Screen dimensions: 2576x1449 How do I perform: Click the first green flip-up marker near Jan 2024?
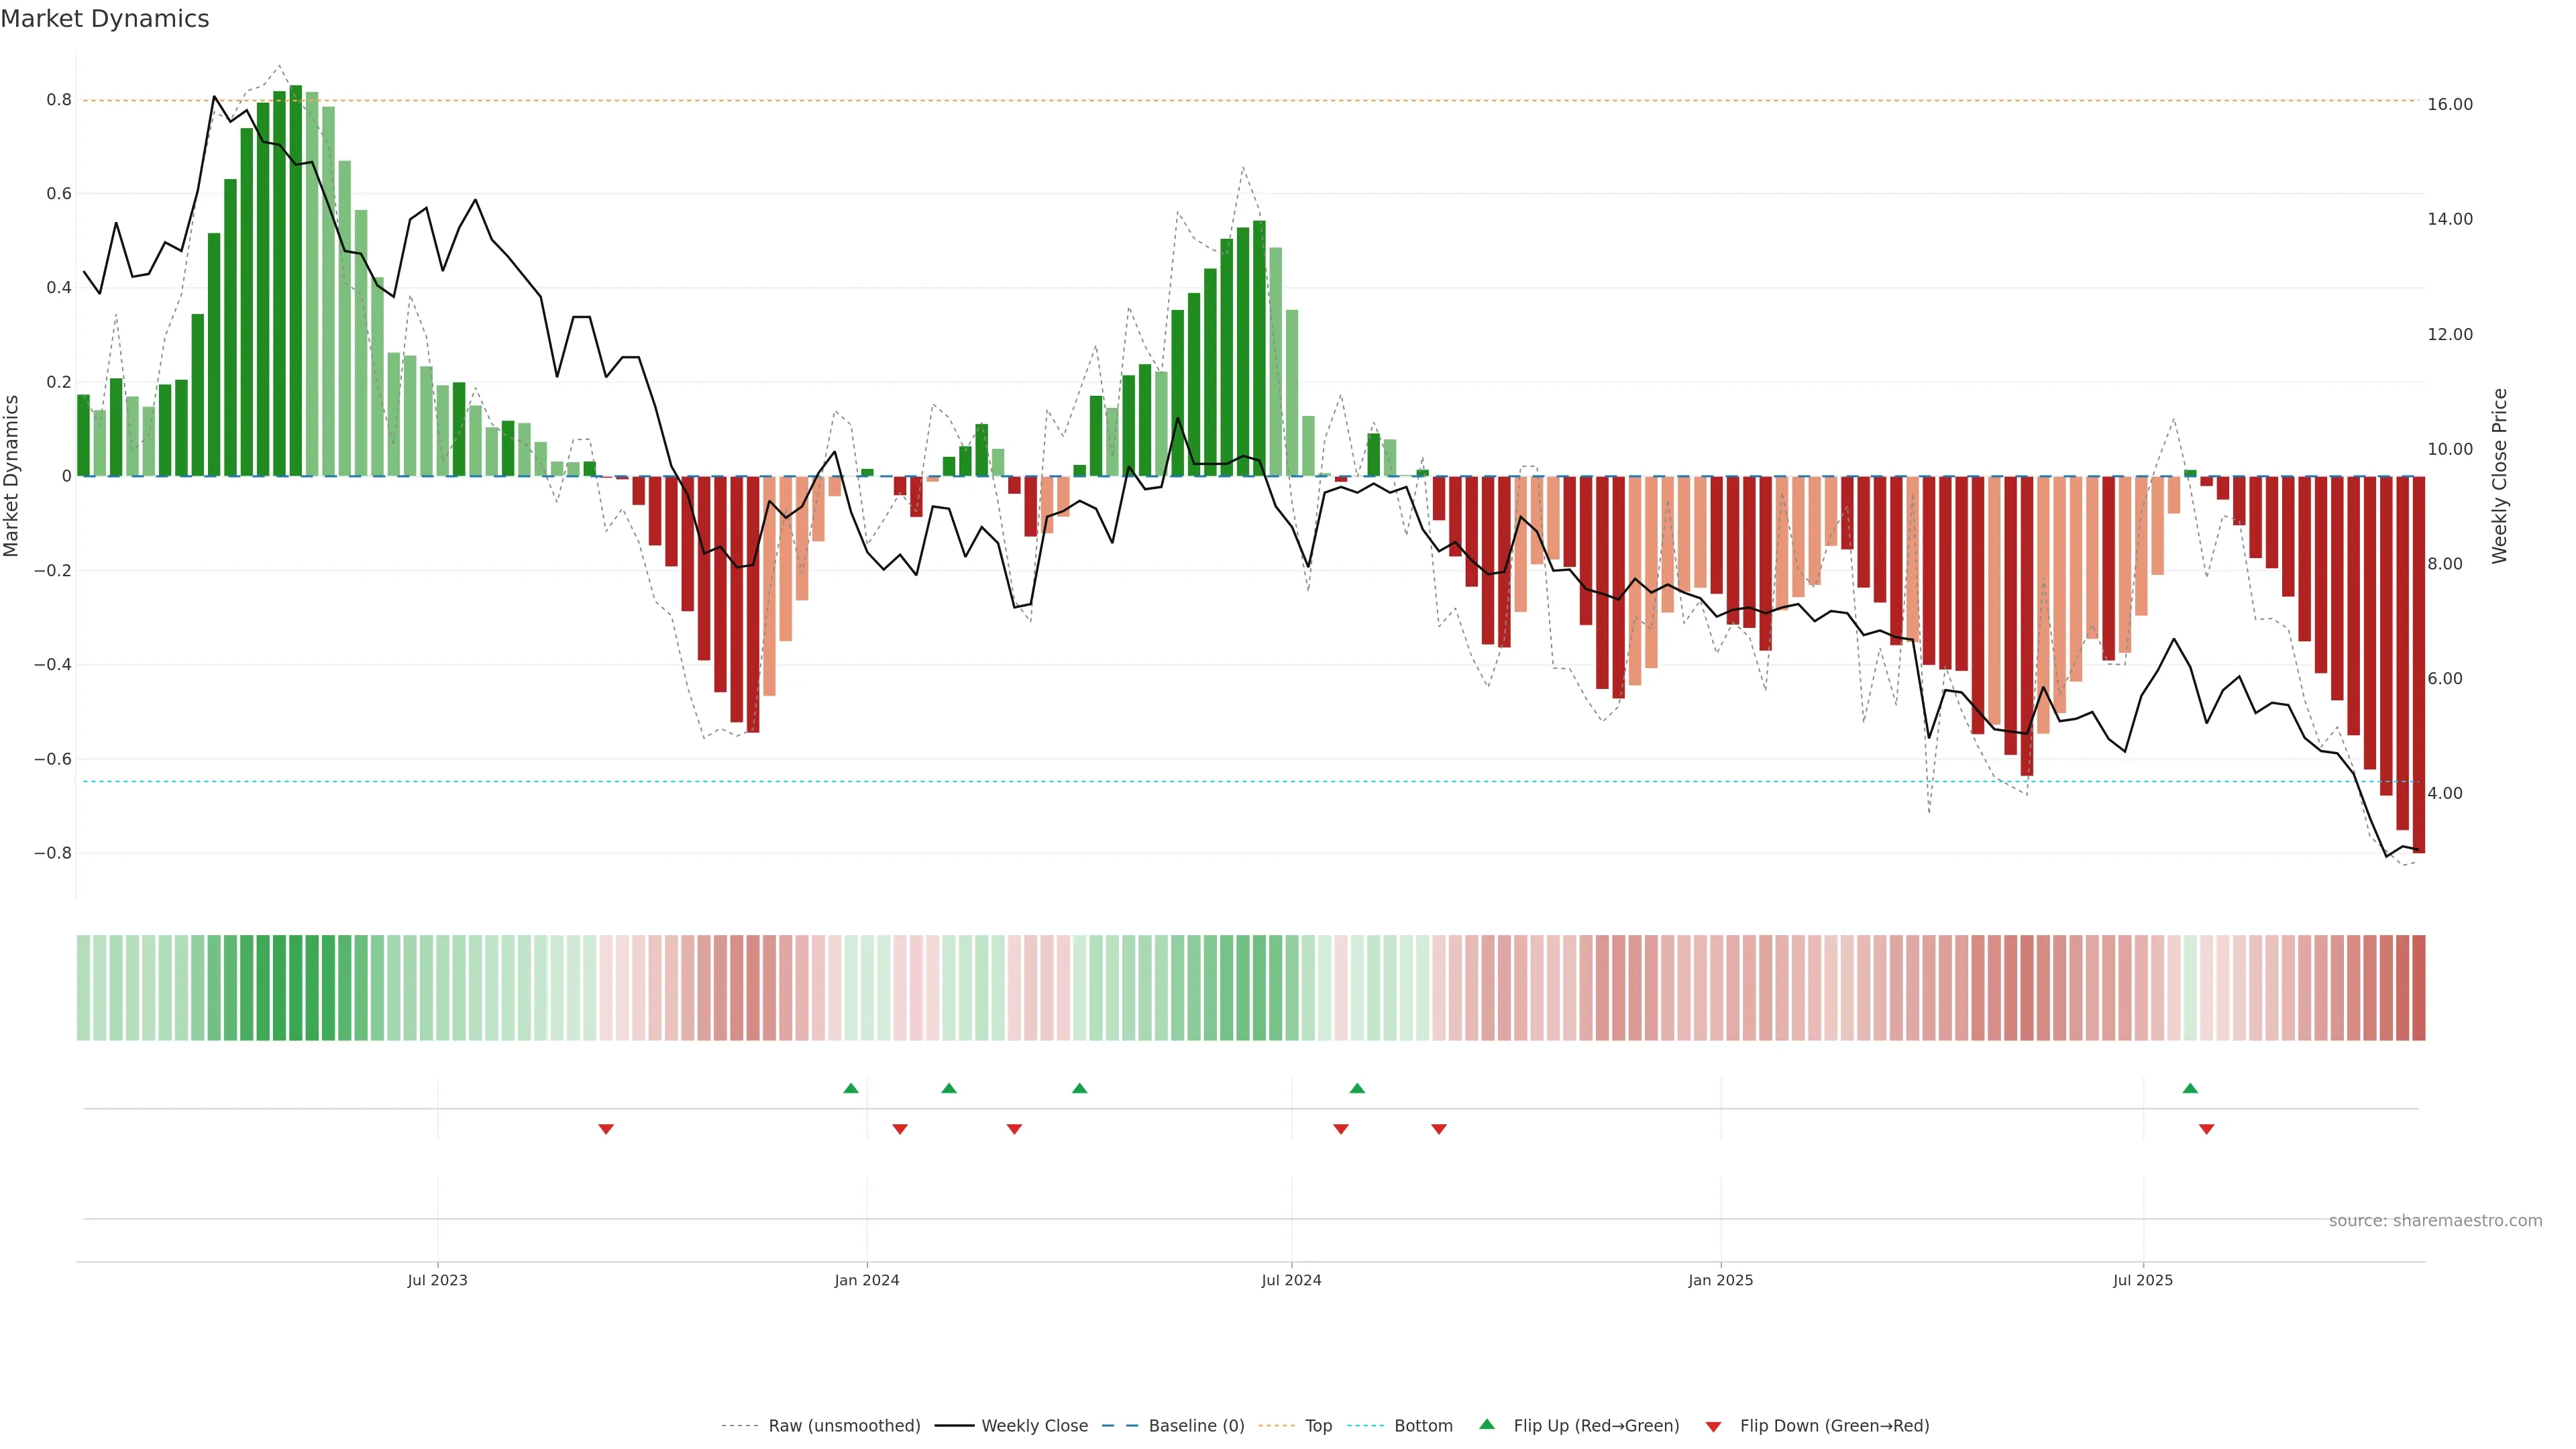(x=851, y=1088)
